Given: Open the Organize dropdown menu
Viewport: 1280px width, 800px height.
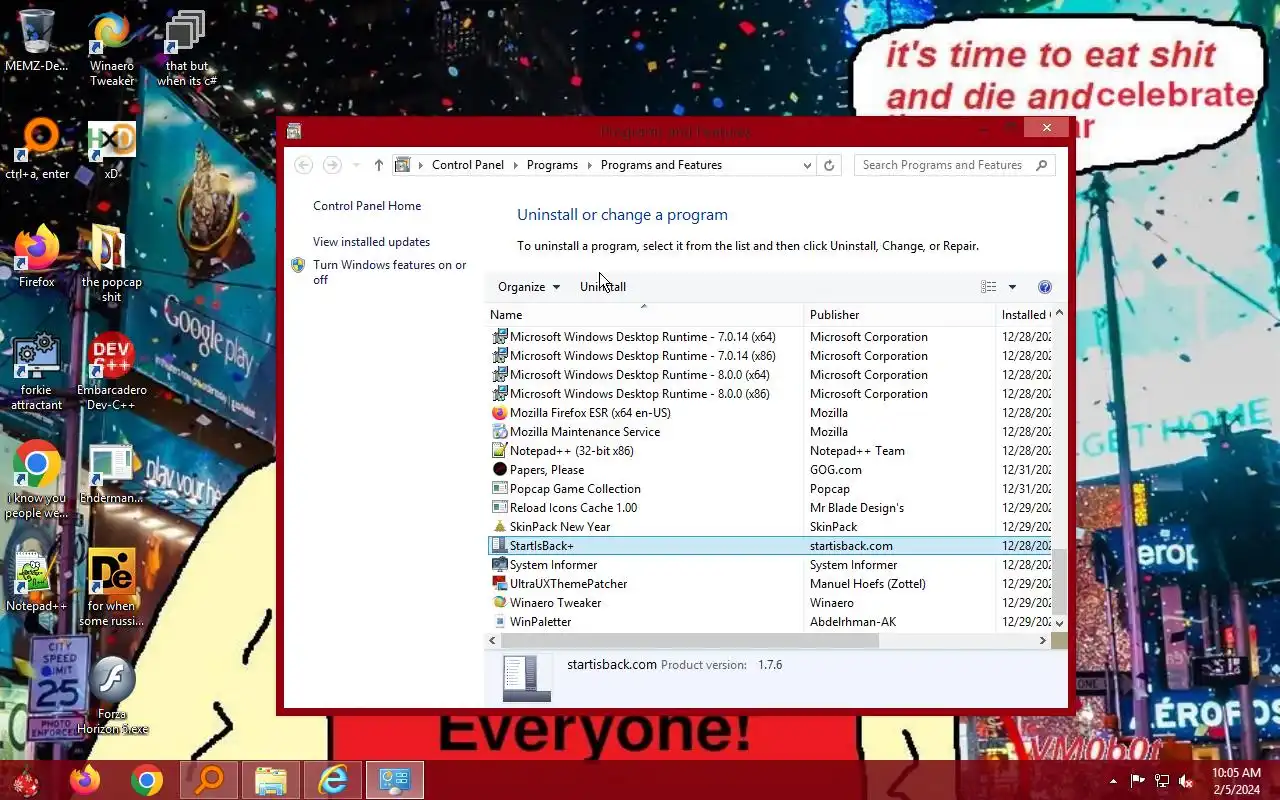Looking at the screenshot, I should [529, 287].
